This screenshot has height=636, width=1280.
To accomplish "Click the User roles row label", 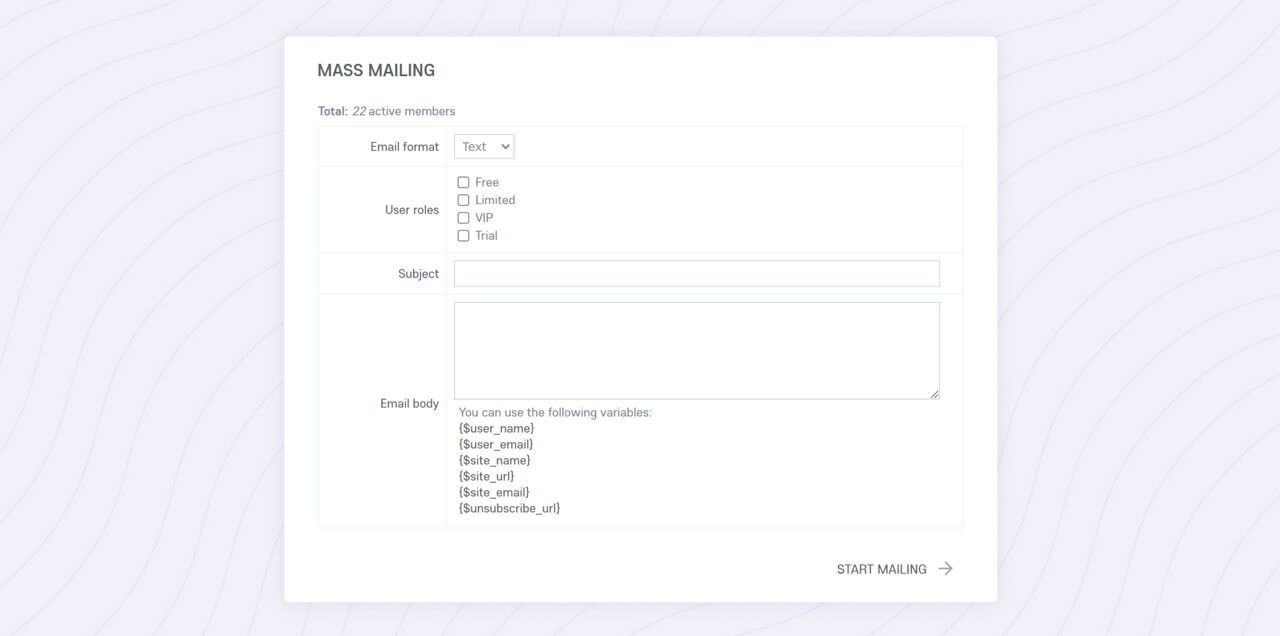I will click(411, 210).
